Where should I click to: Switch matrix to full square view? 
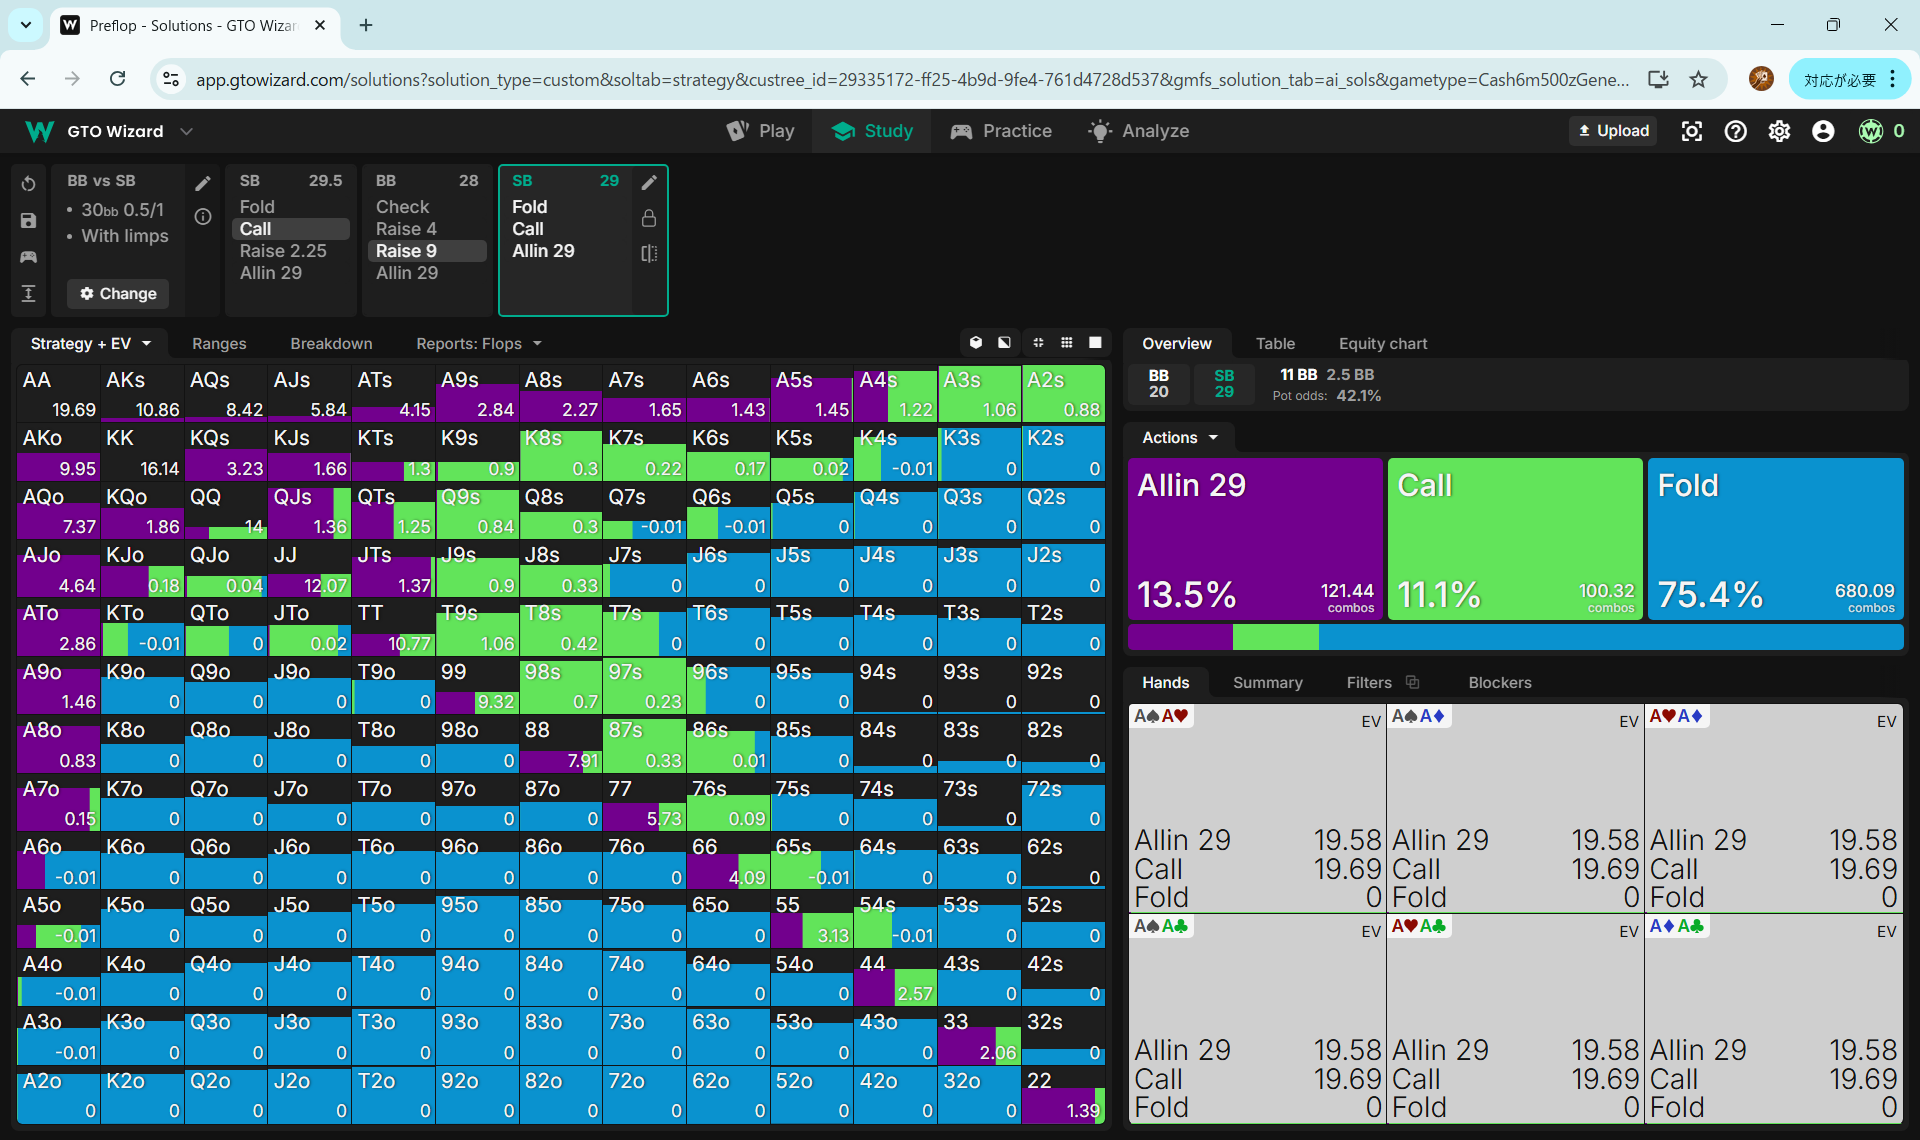coord(1095,343)
